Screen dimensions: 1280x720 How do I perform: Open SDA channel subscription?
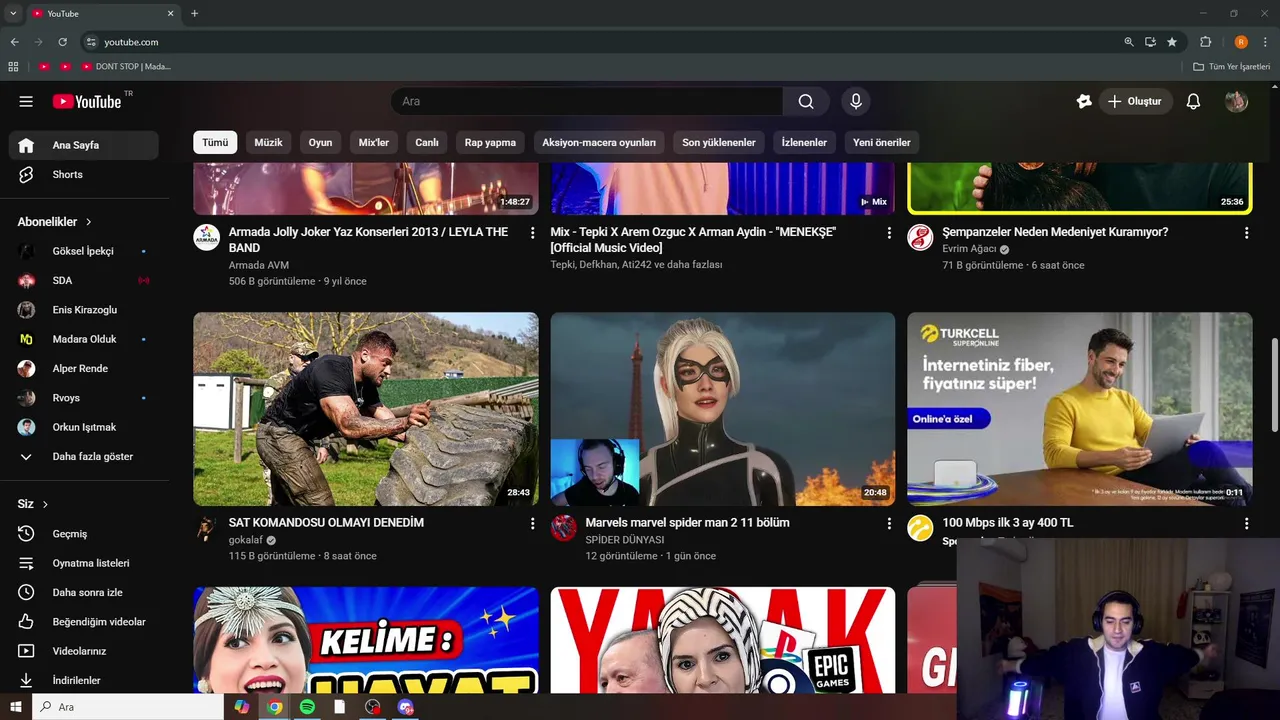tap(84, 280)
